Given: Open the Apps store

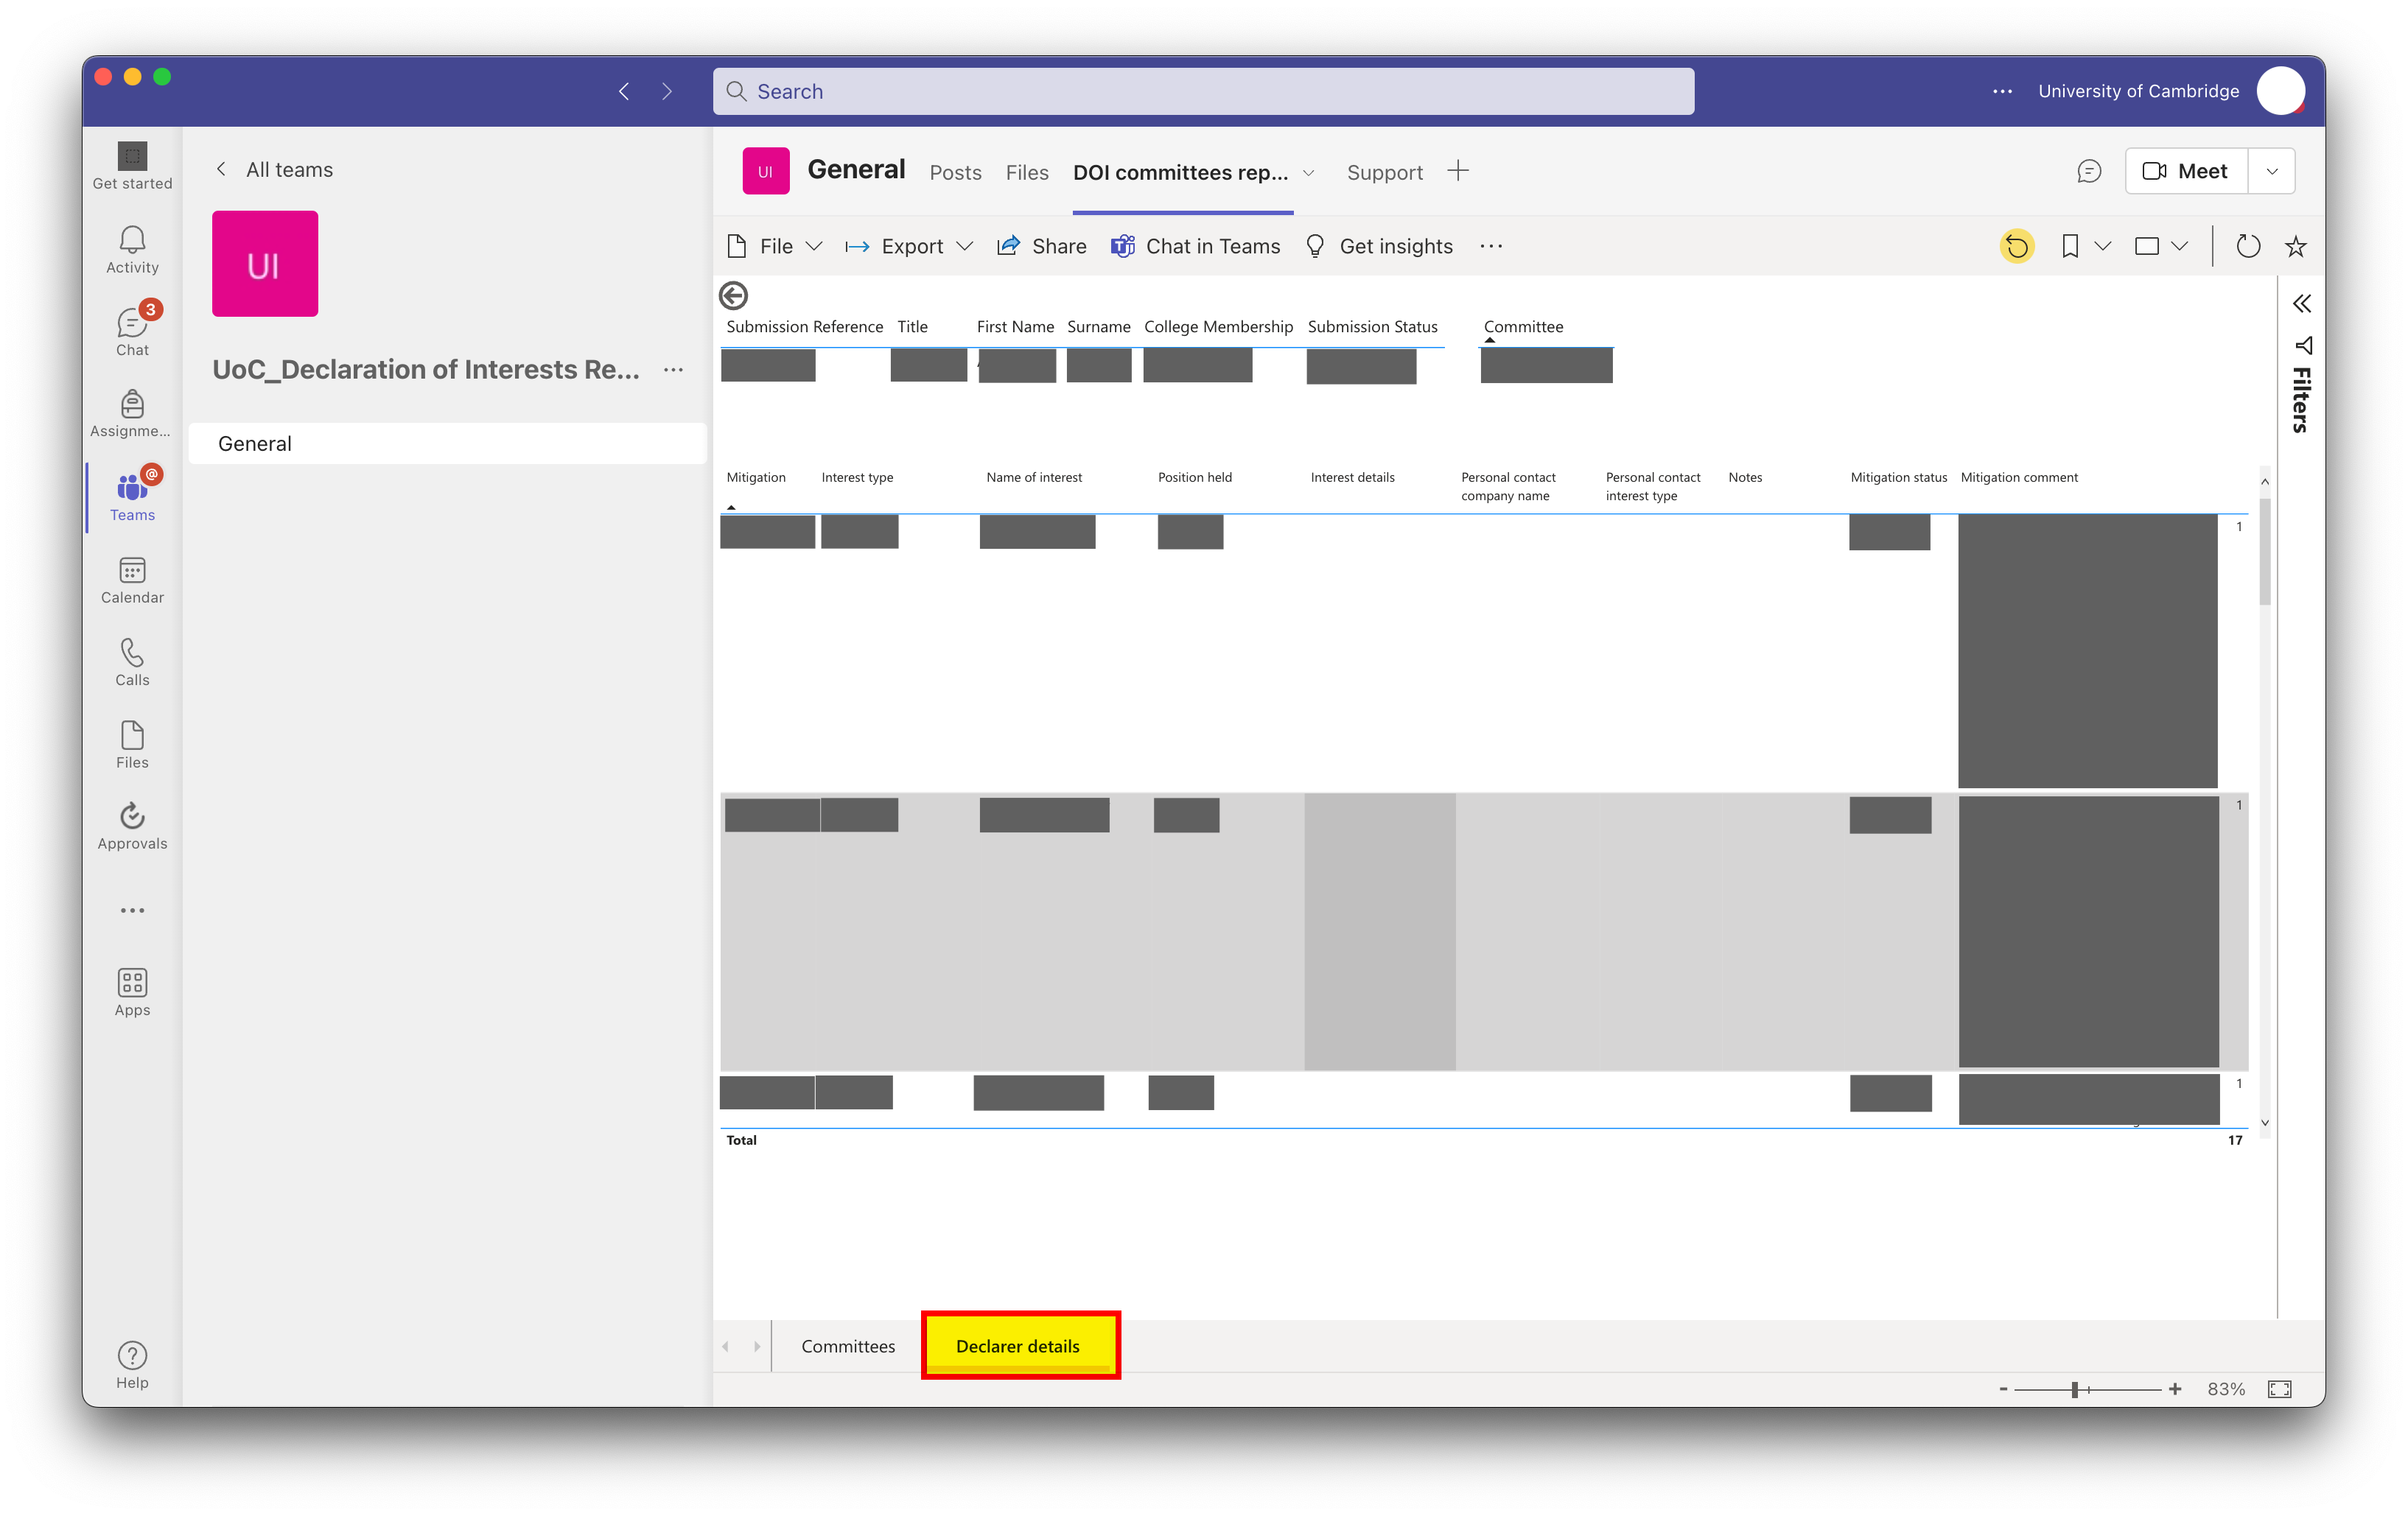Looking at the screenshot, I should pos(132,992).
